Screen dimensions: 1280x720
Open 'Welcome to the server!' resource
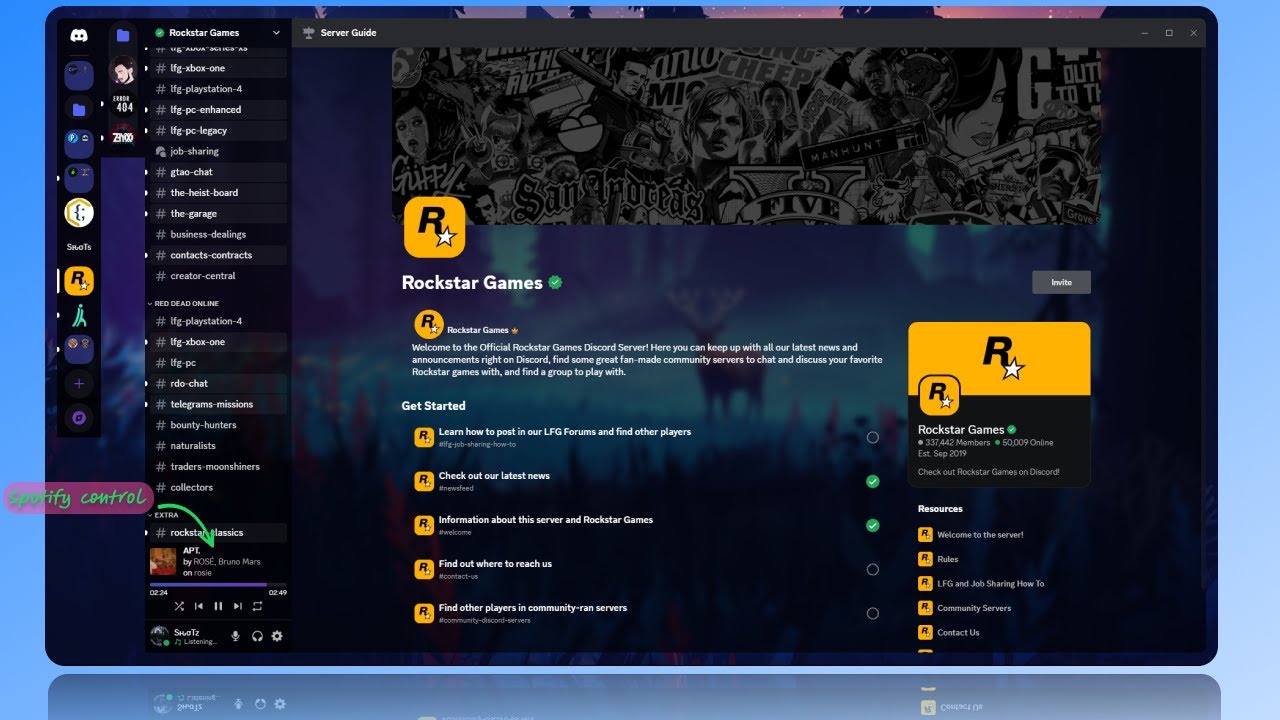(971, 535)
